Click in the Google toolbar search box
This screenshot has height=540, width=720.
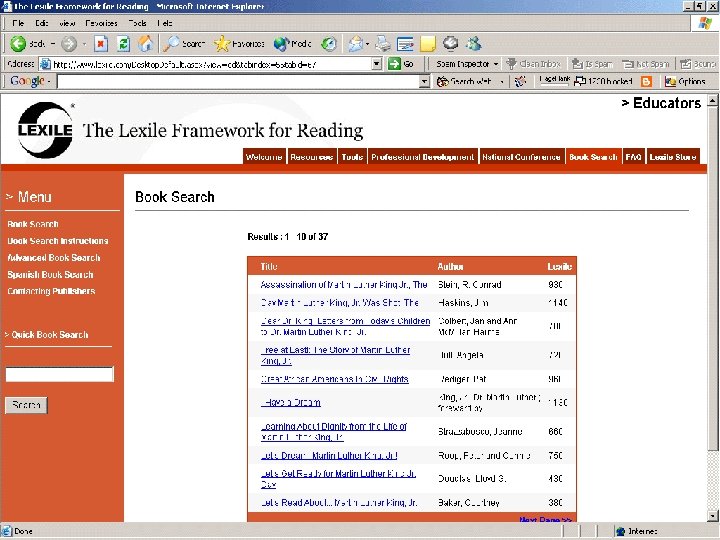[x=238, y=82]
